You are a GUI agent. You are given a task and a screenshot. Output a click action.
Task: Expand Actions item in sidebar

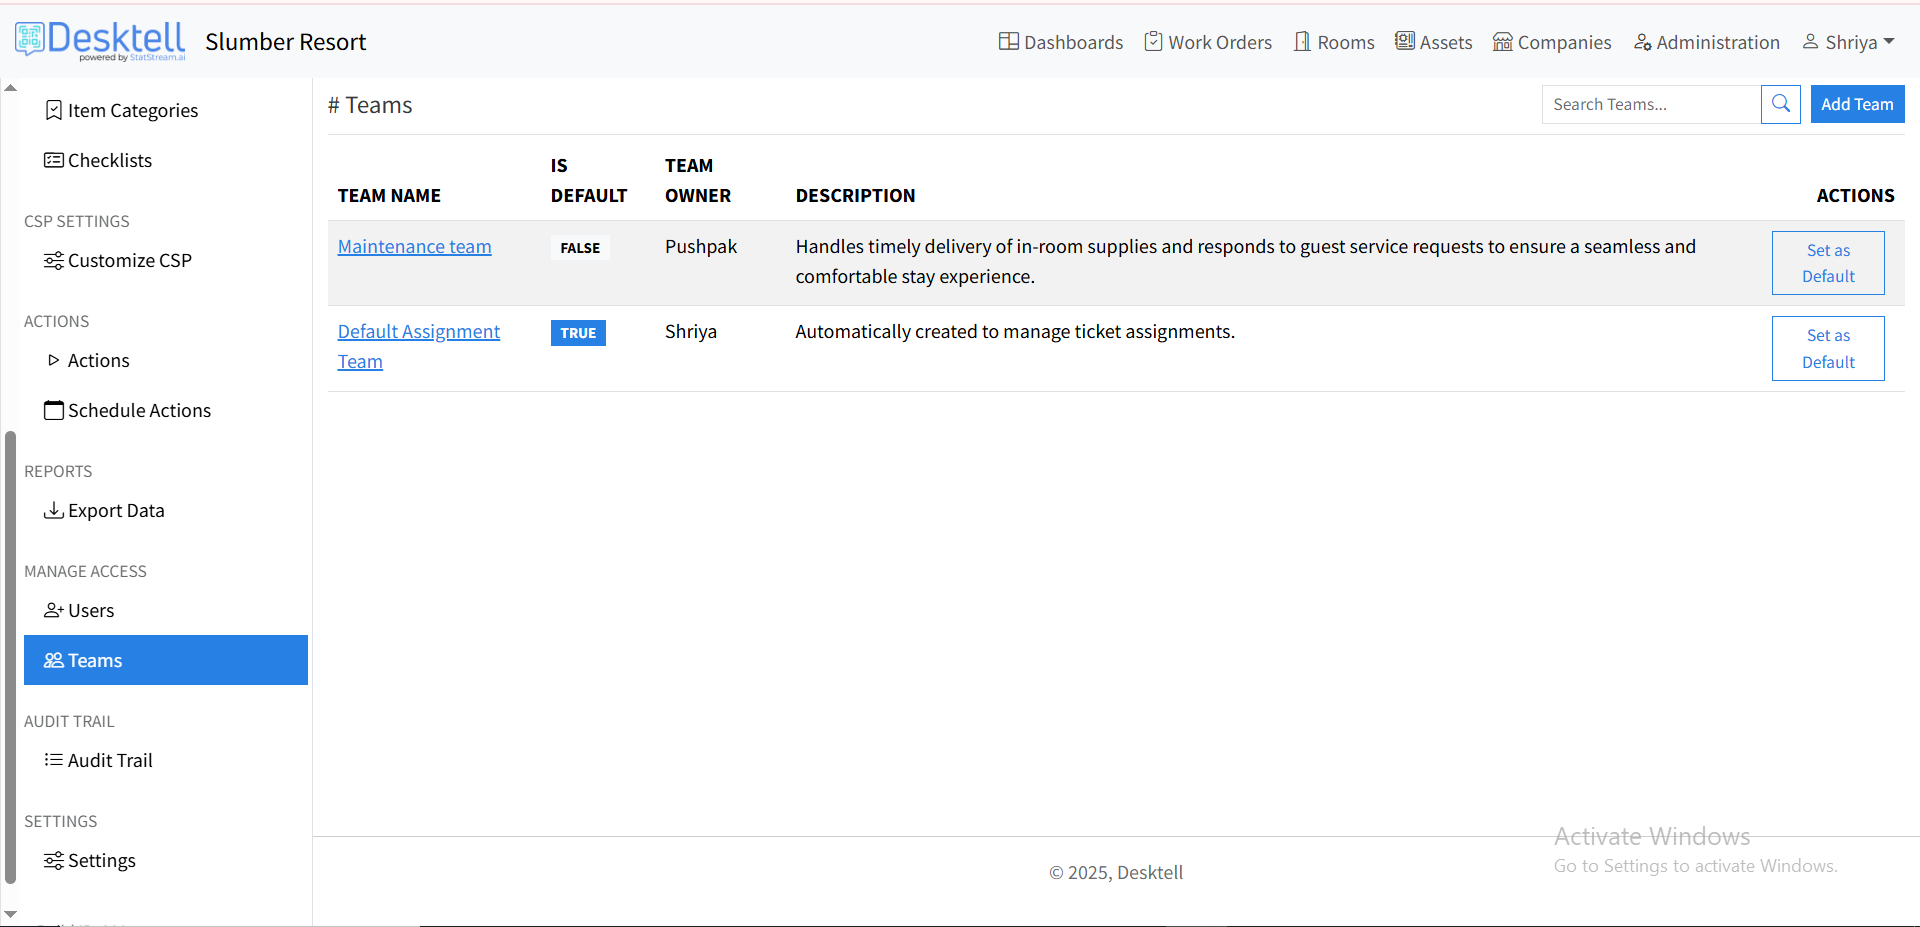(x=98, y=360)
